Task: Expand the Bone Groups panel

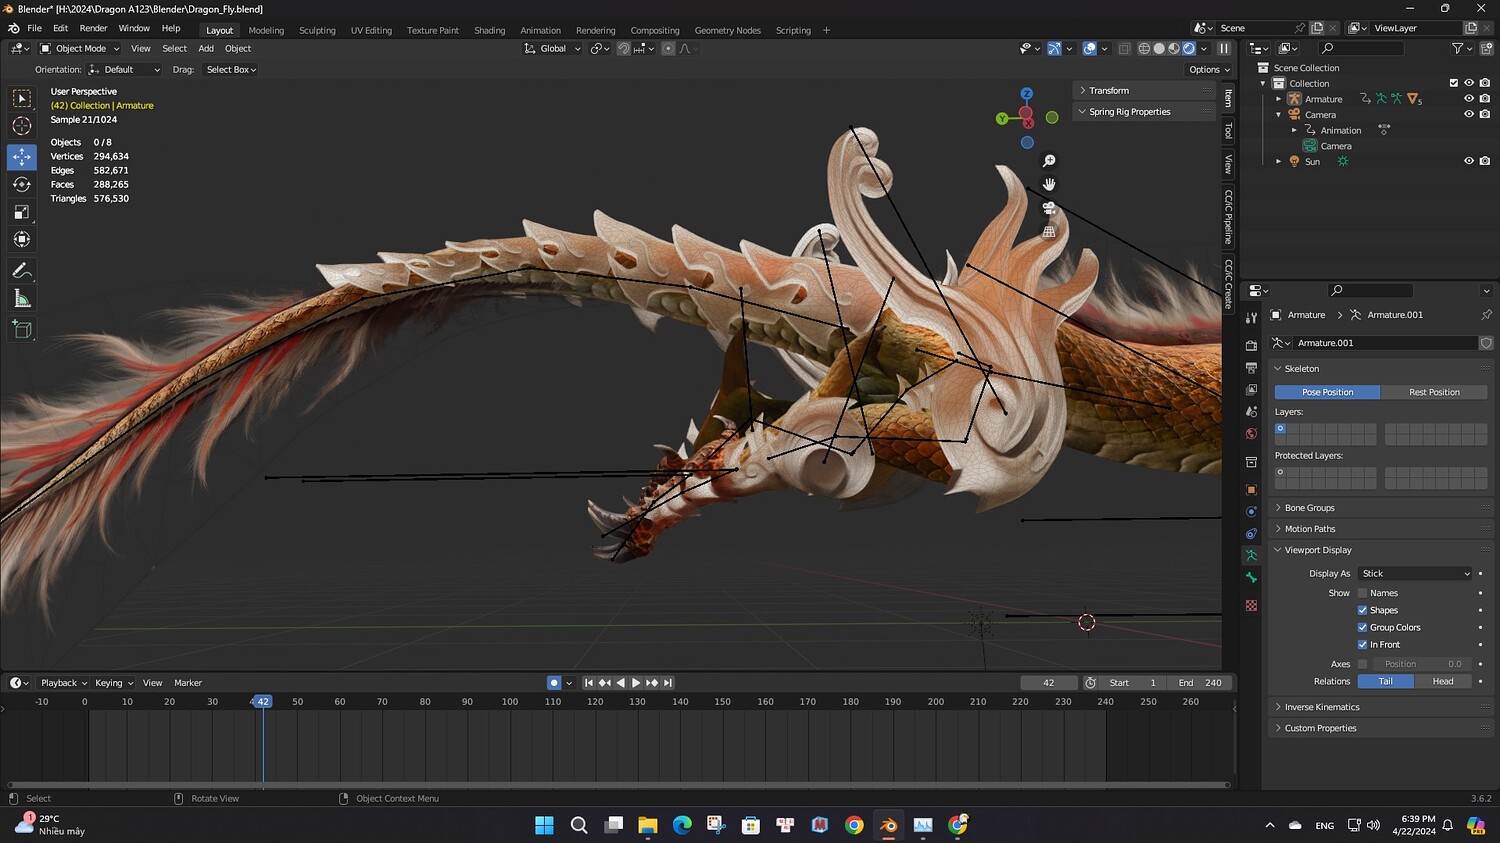Action: pyautogui.click(x=1309, y=508)
